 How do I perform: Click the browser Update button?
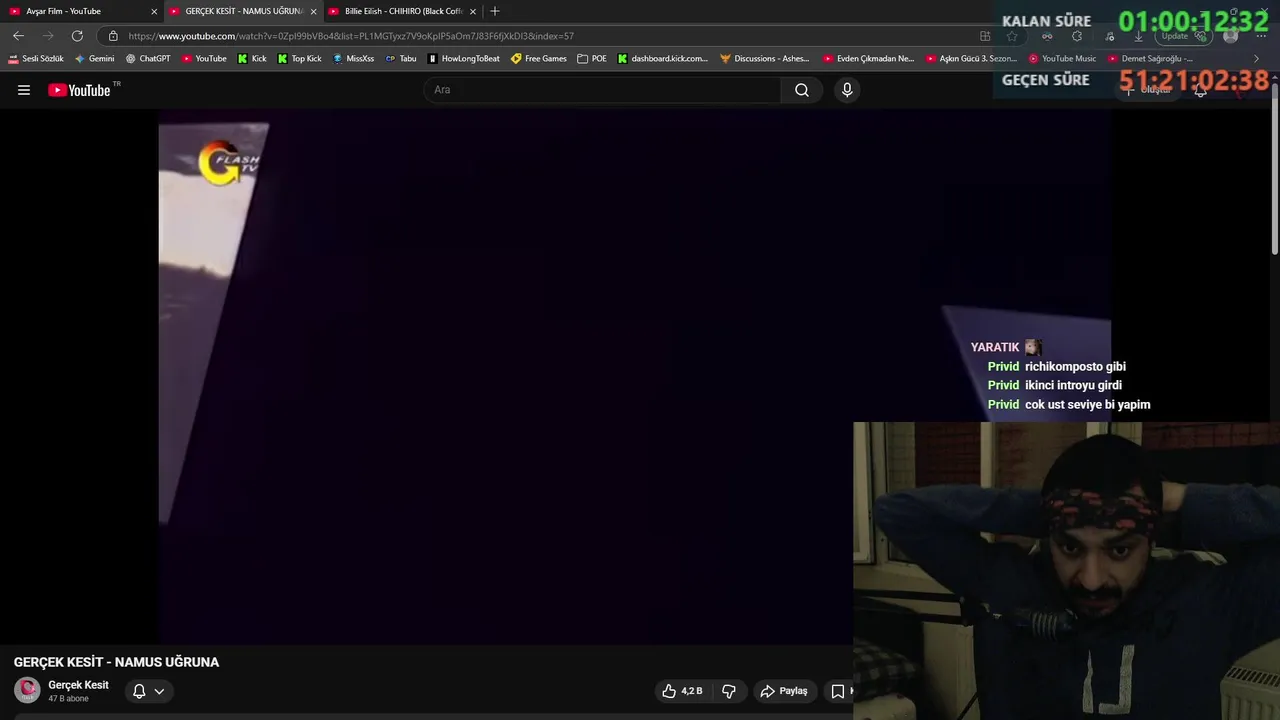tap(1184, 36)
